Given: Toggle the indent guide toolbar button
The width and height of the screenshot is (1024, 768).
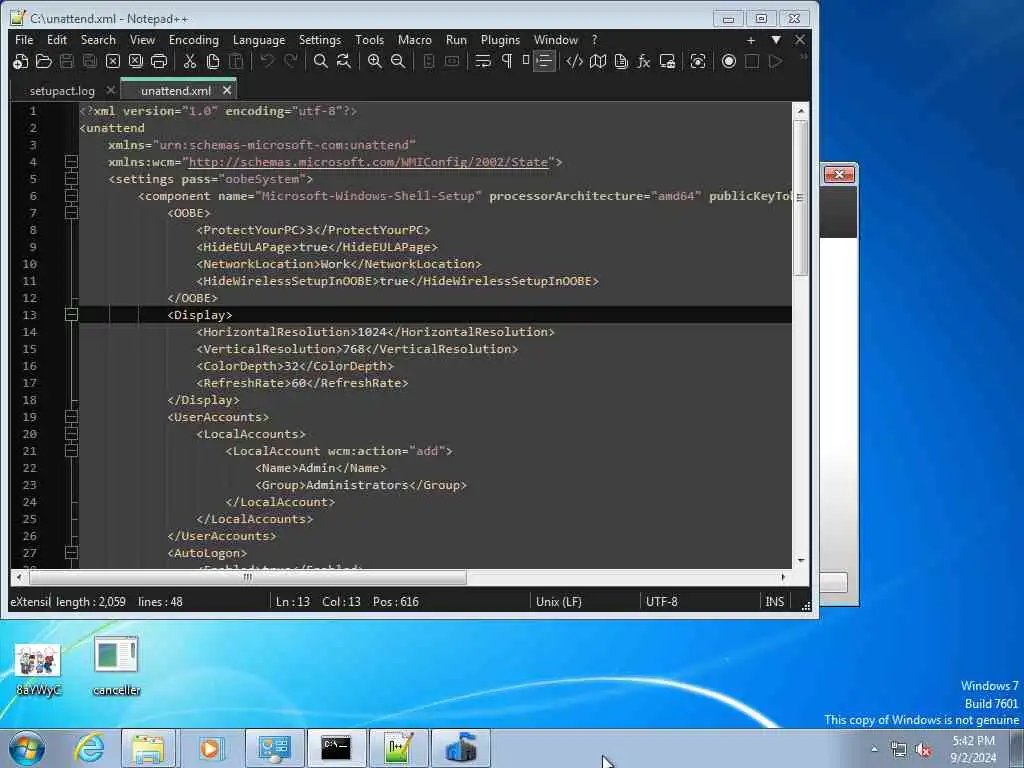Looking at the screenshot, I should (543, 61).
